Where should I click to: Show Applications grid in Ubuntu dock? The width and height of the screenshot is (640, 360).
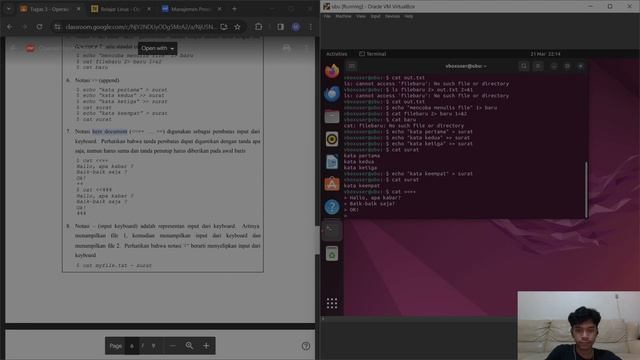(x=332, y=303)
